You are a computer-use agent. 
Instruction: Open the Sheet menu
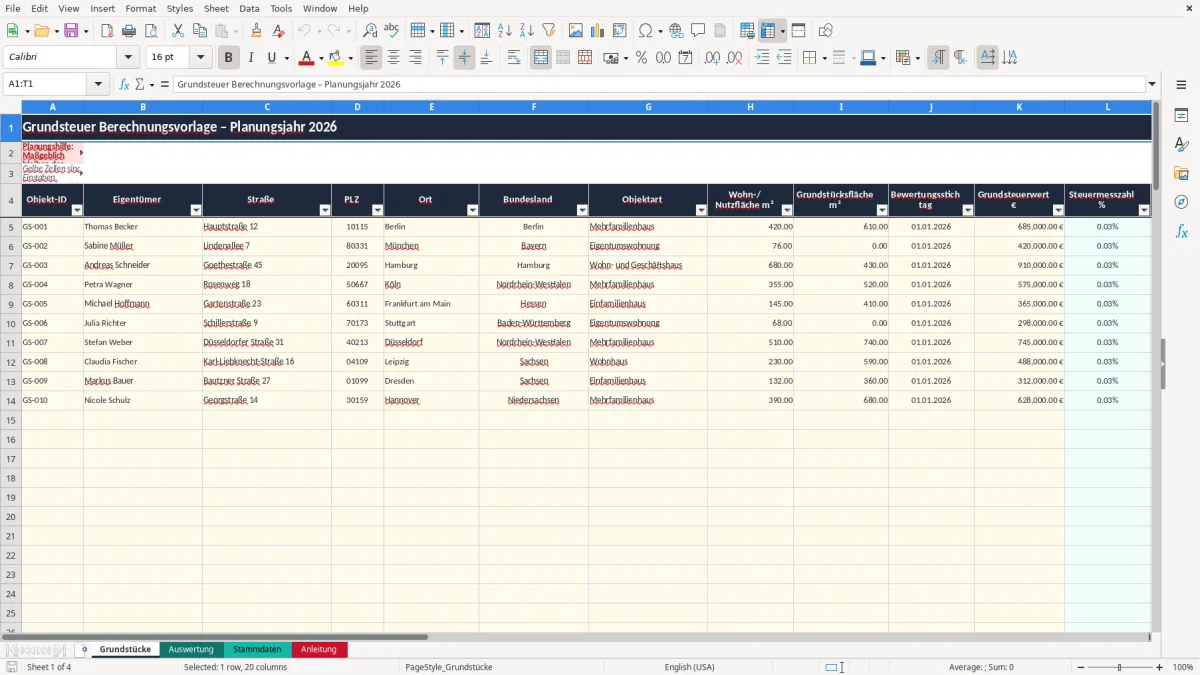216,8
